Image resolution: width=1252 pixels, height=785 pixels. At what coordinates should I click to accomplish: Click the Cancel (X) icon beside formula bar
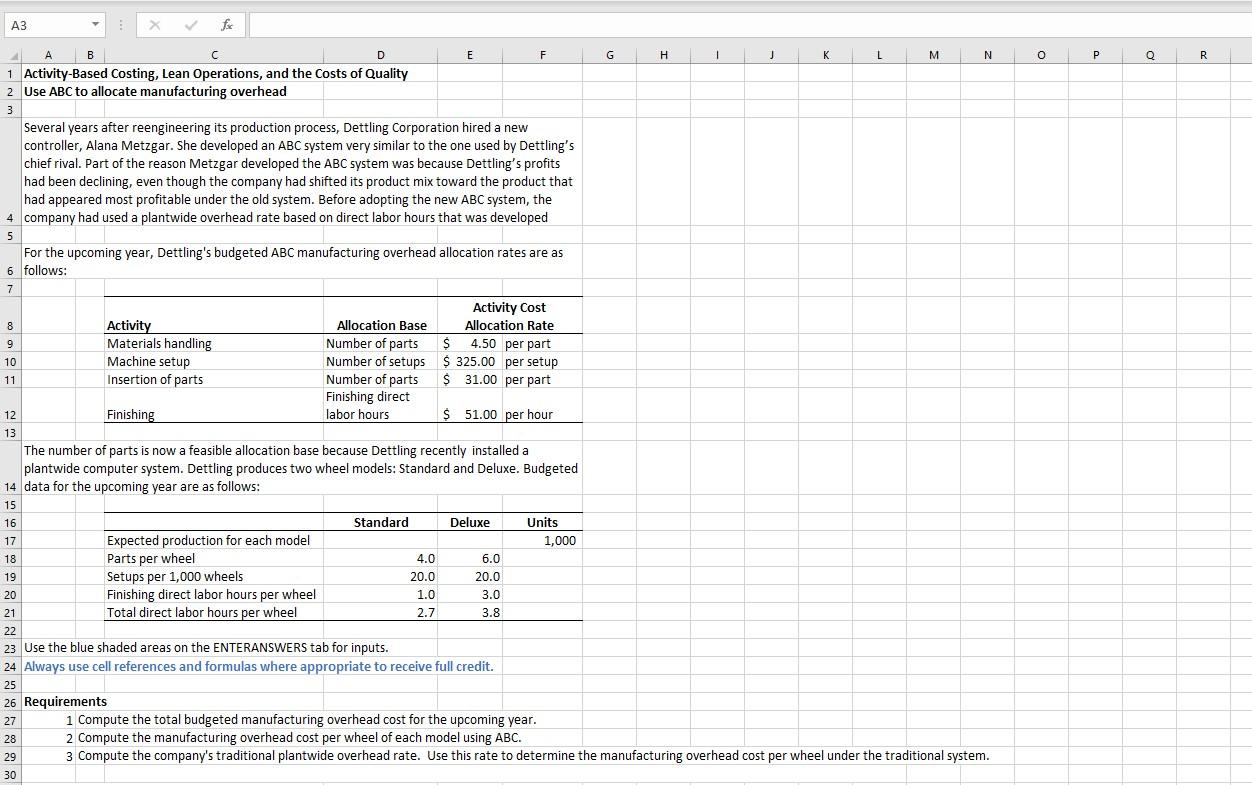pyautogui.click(x=154, y=24)
